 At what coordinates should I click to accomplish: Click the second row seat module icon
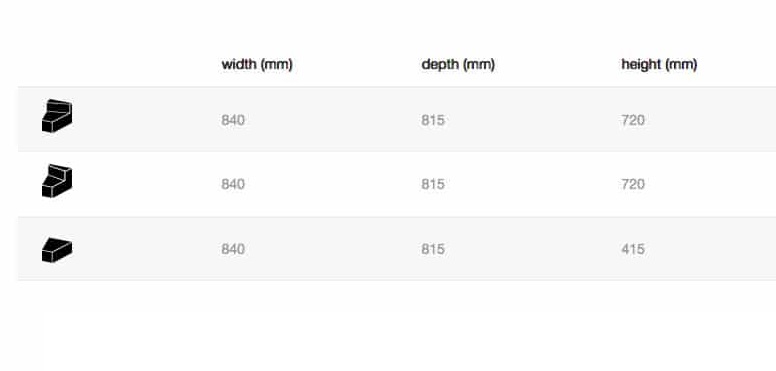57,181
